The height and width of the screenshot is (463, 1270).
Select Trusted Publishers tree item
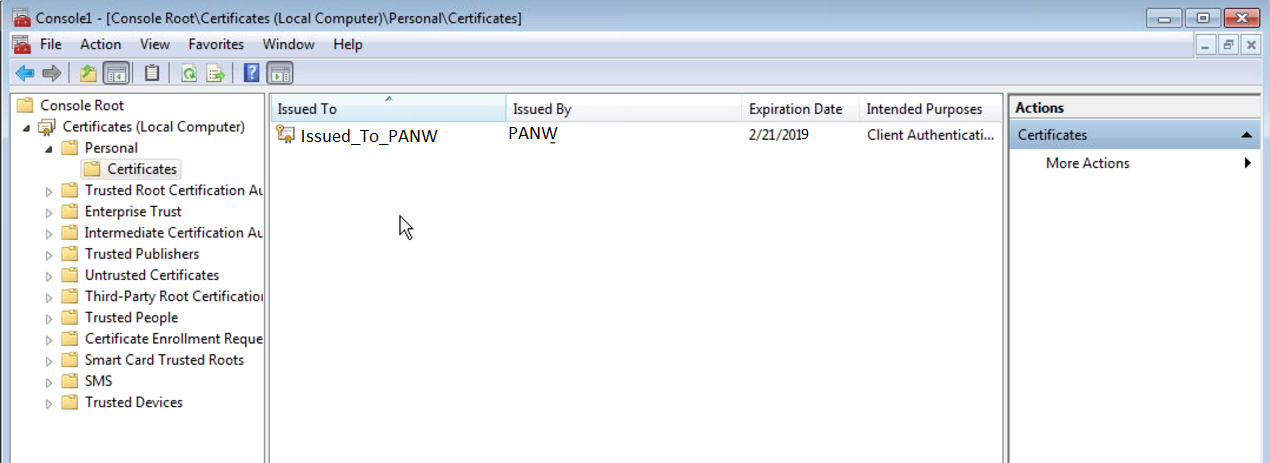142,254
